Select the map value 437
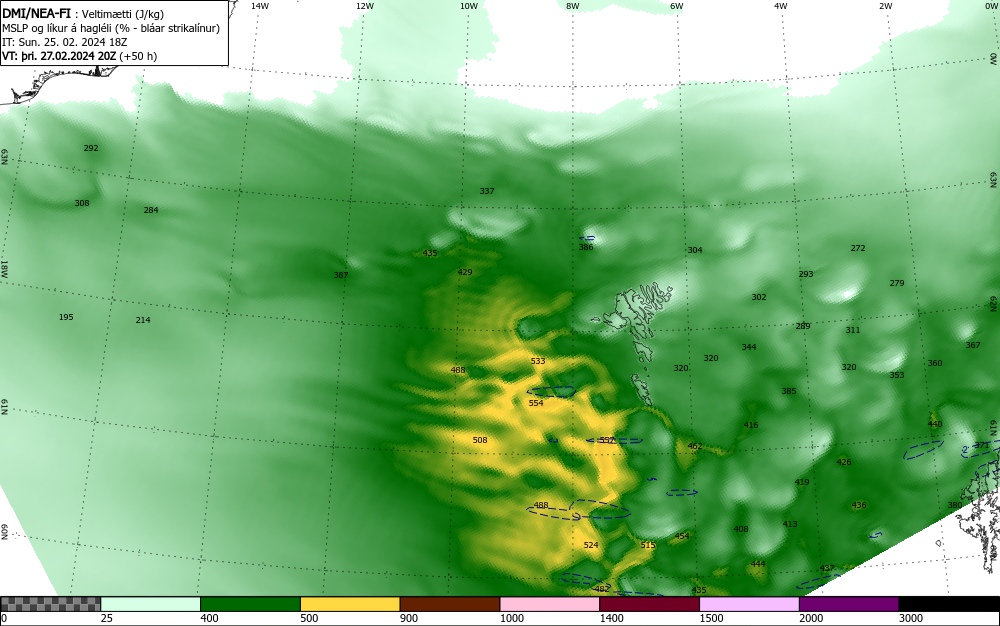 pyautogui.click(x=827, y=568)
